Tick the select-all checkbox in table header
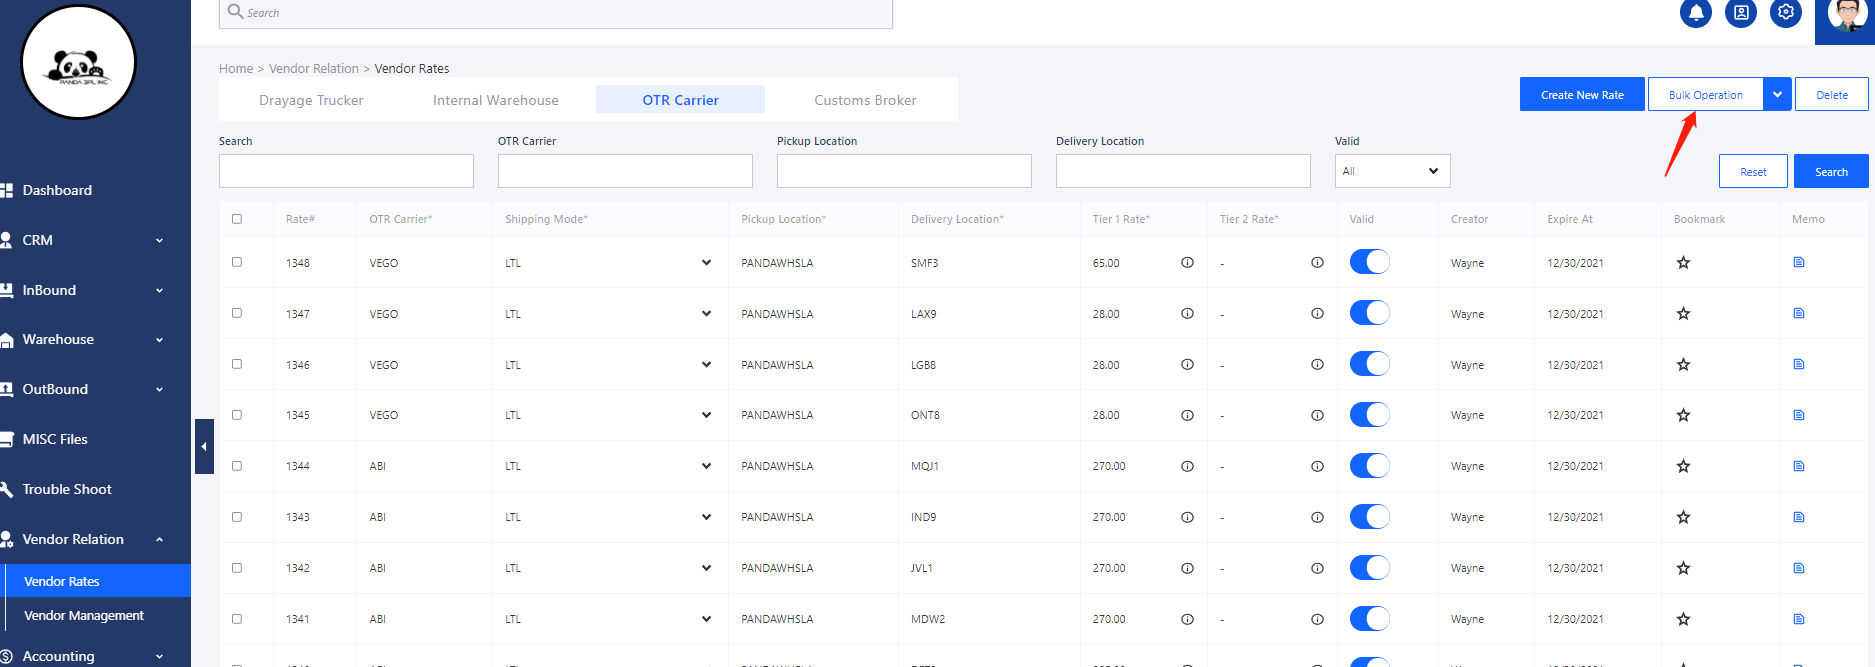 click(x=237, y=219)
